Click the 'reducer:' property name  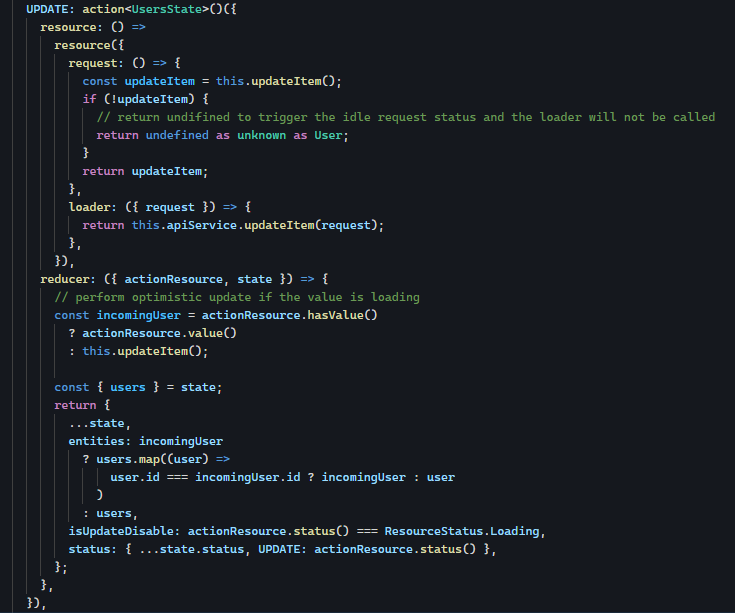(x=68, y=279)
